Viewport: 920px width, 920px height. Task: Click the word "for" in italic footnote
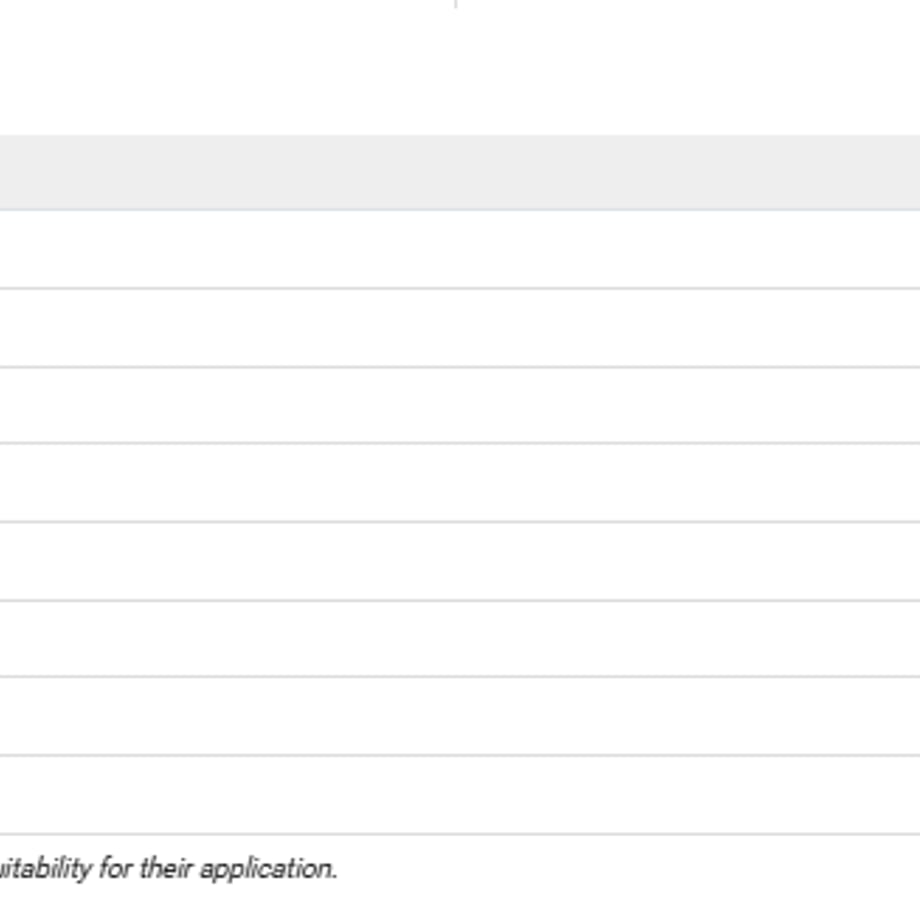coord(115,868)
